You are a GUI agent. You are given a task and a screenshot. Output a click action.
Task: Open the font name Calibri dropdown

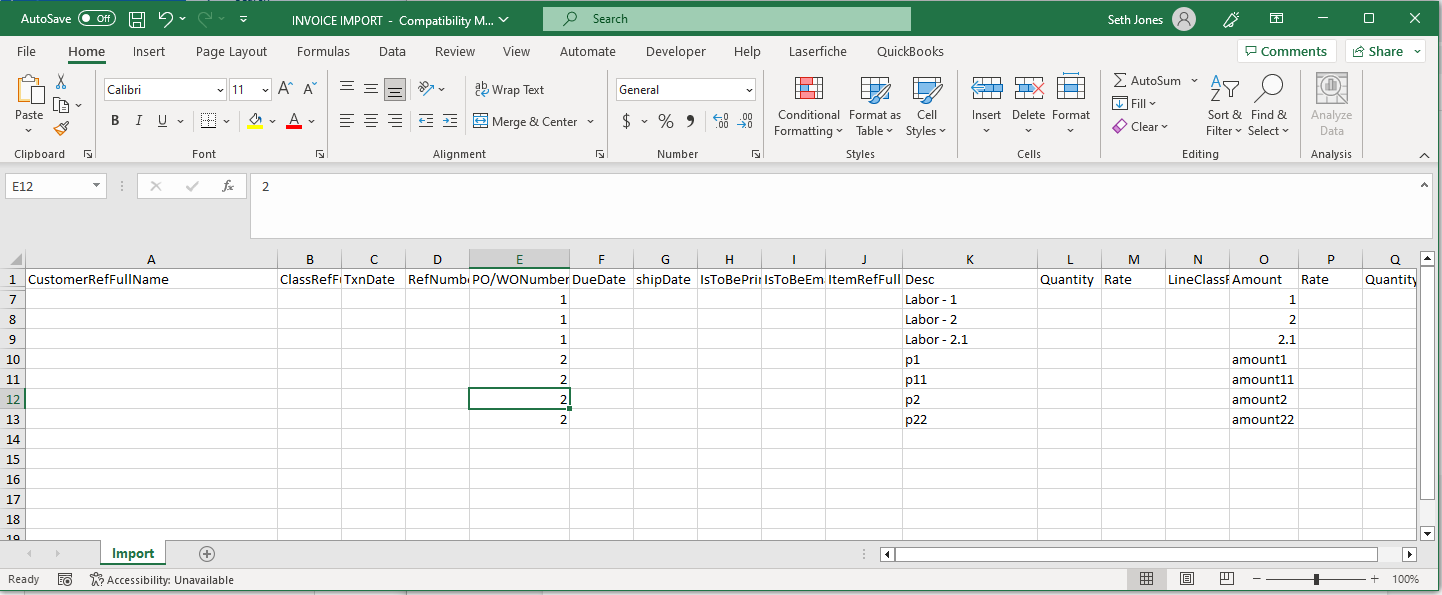point(220,90)
